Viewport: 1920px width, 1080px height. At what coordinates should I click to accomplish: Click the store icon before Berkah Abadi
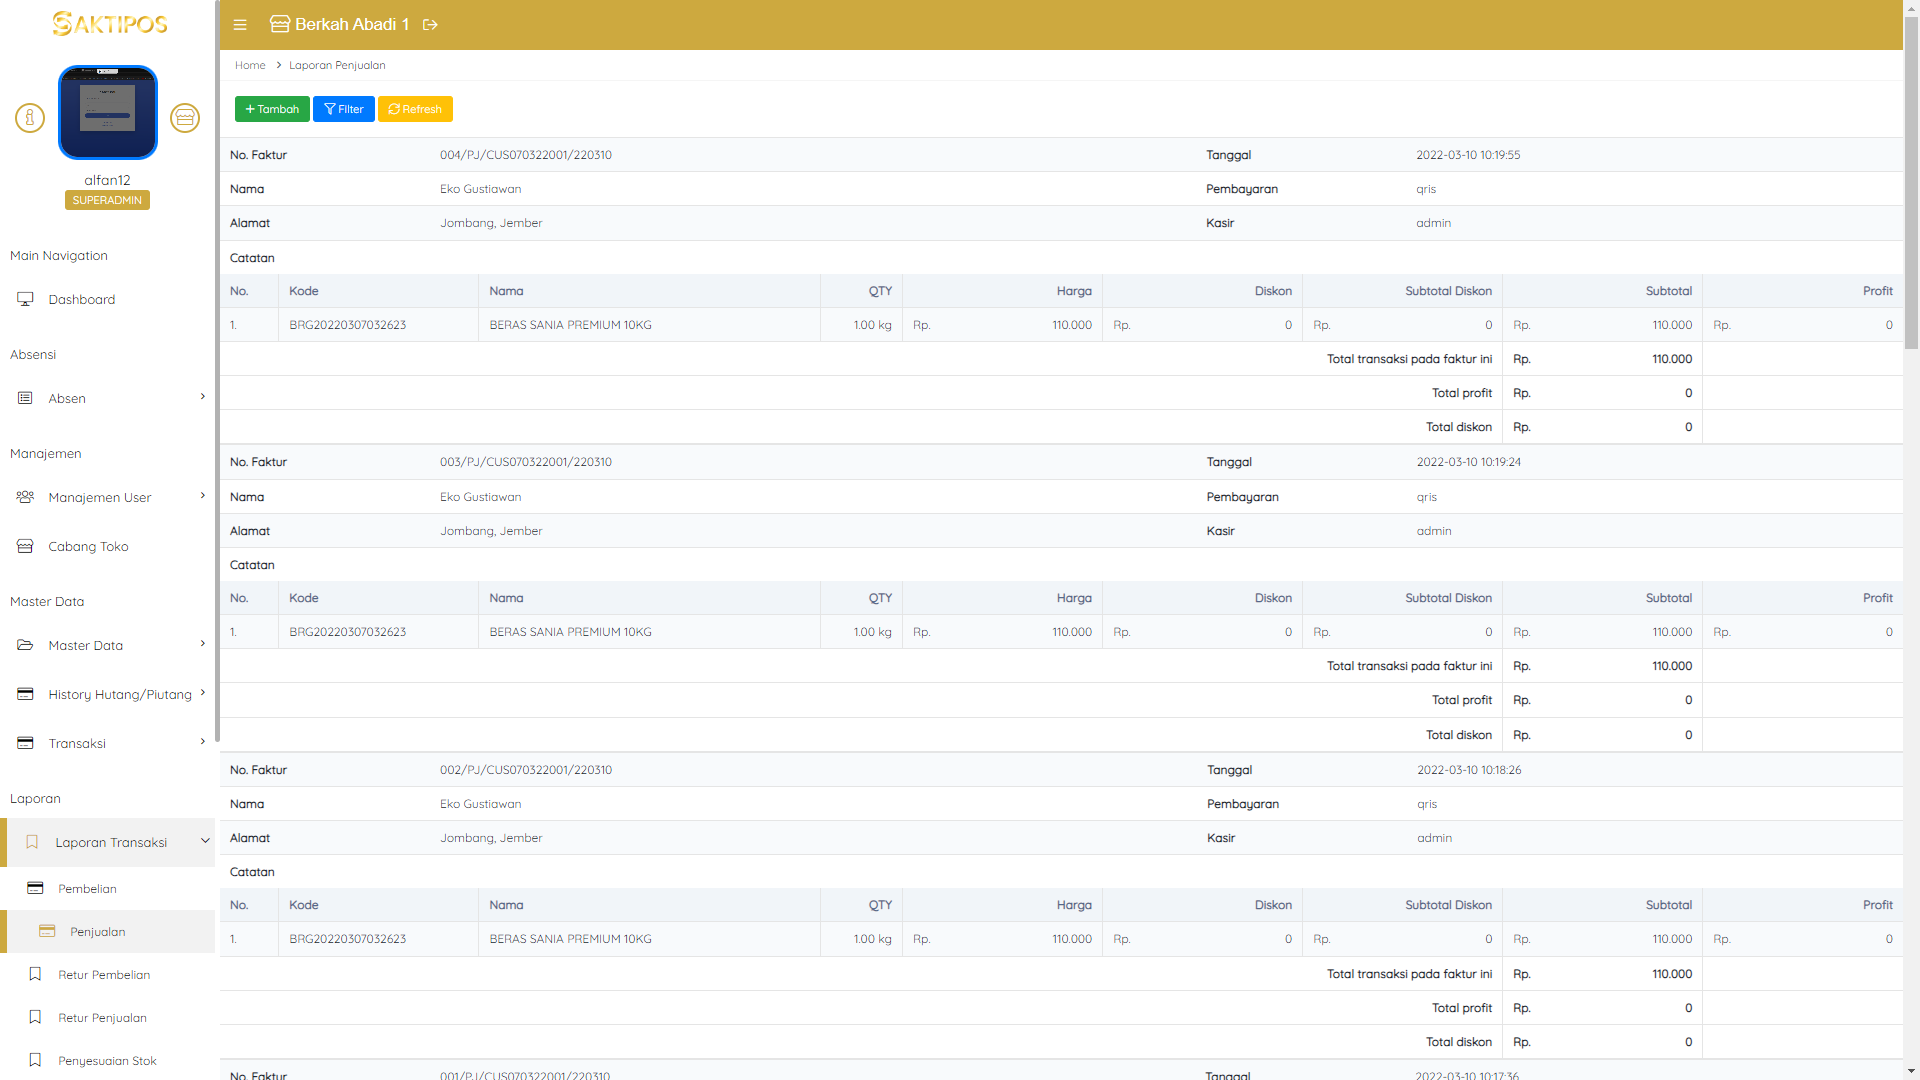coord(280,24)
